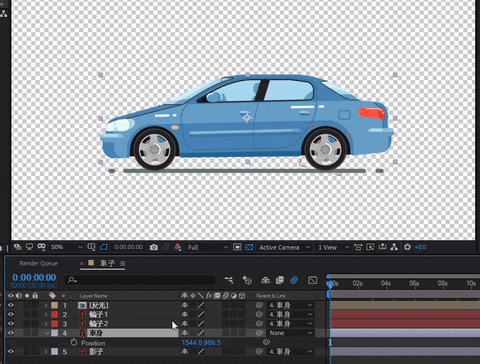Image resolution: width=480 pixels, height=364 pixels.
Task: Toggle visibility of the 反光 layer
Action: (x=11, y=305)
